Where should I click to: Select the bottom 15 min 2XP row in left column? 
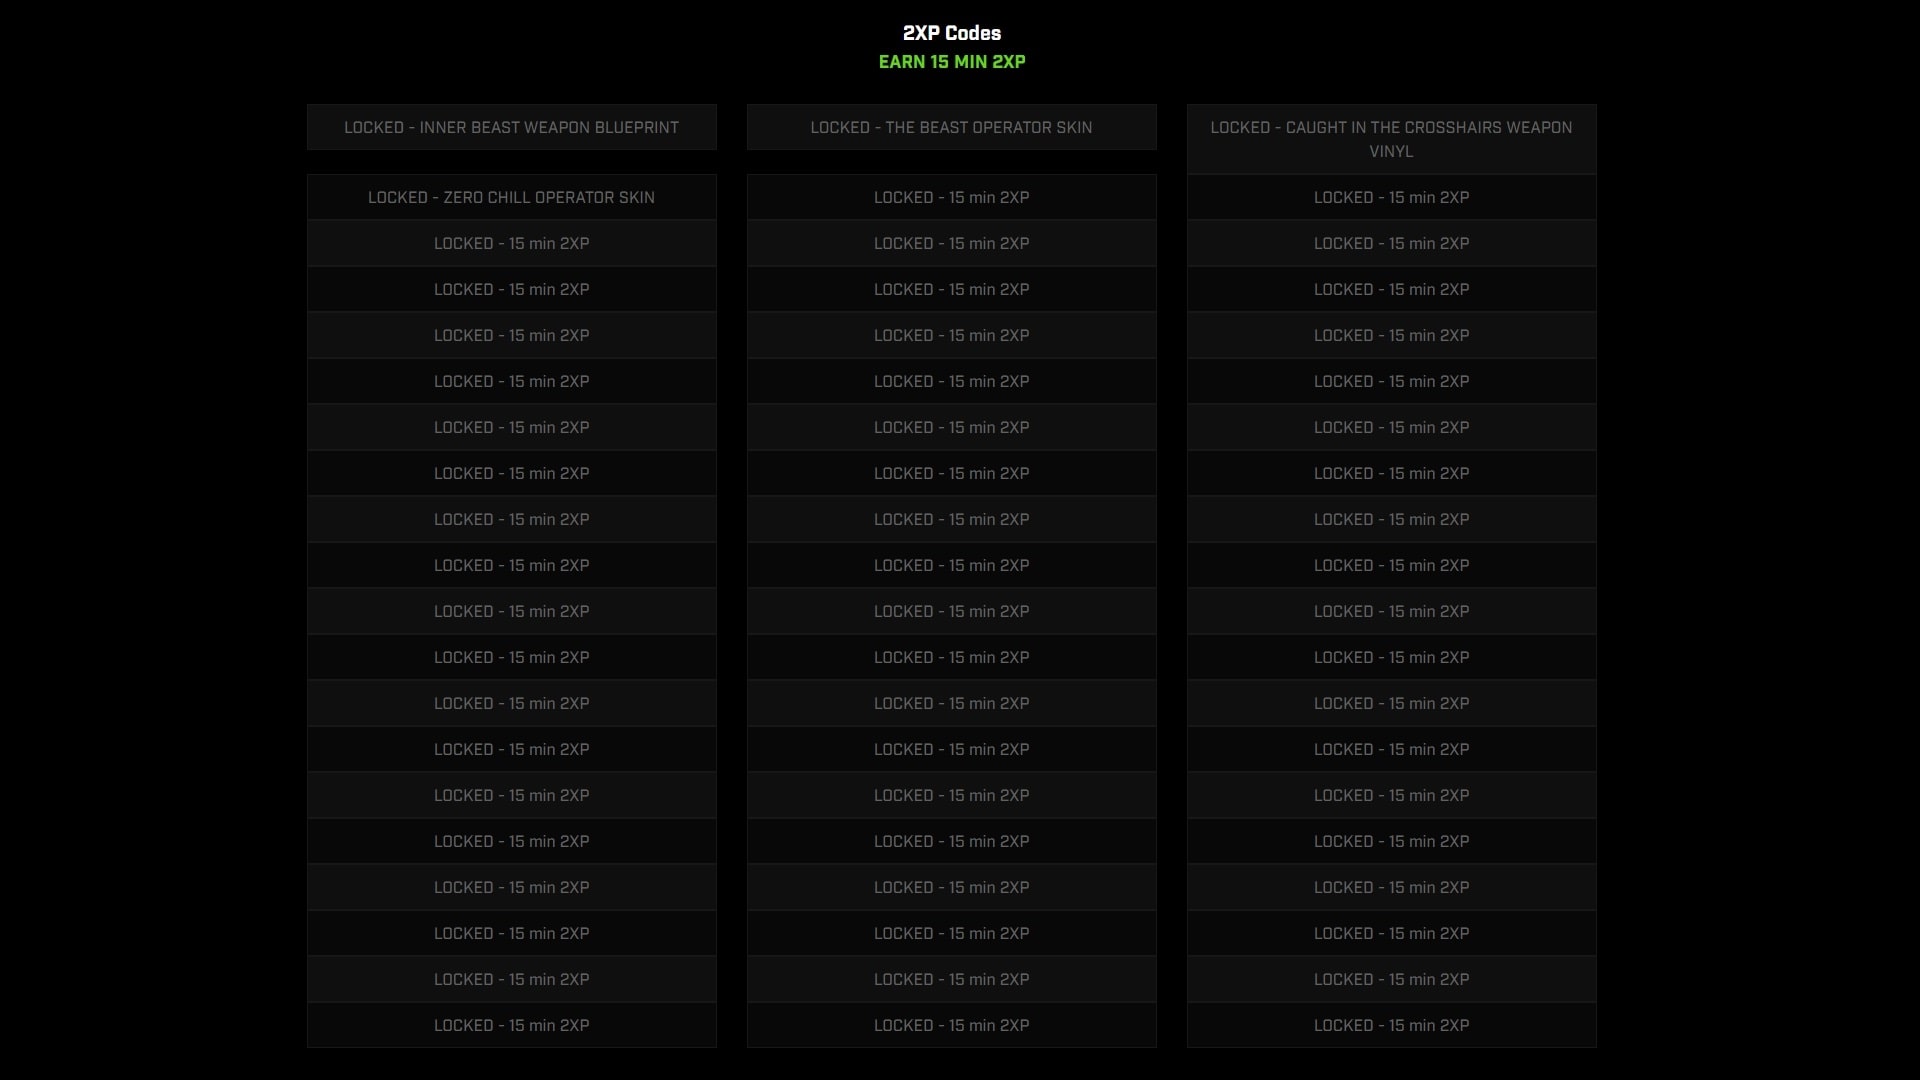pyautogui.click(x=511, y=1025)
